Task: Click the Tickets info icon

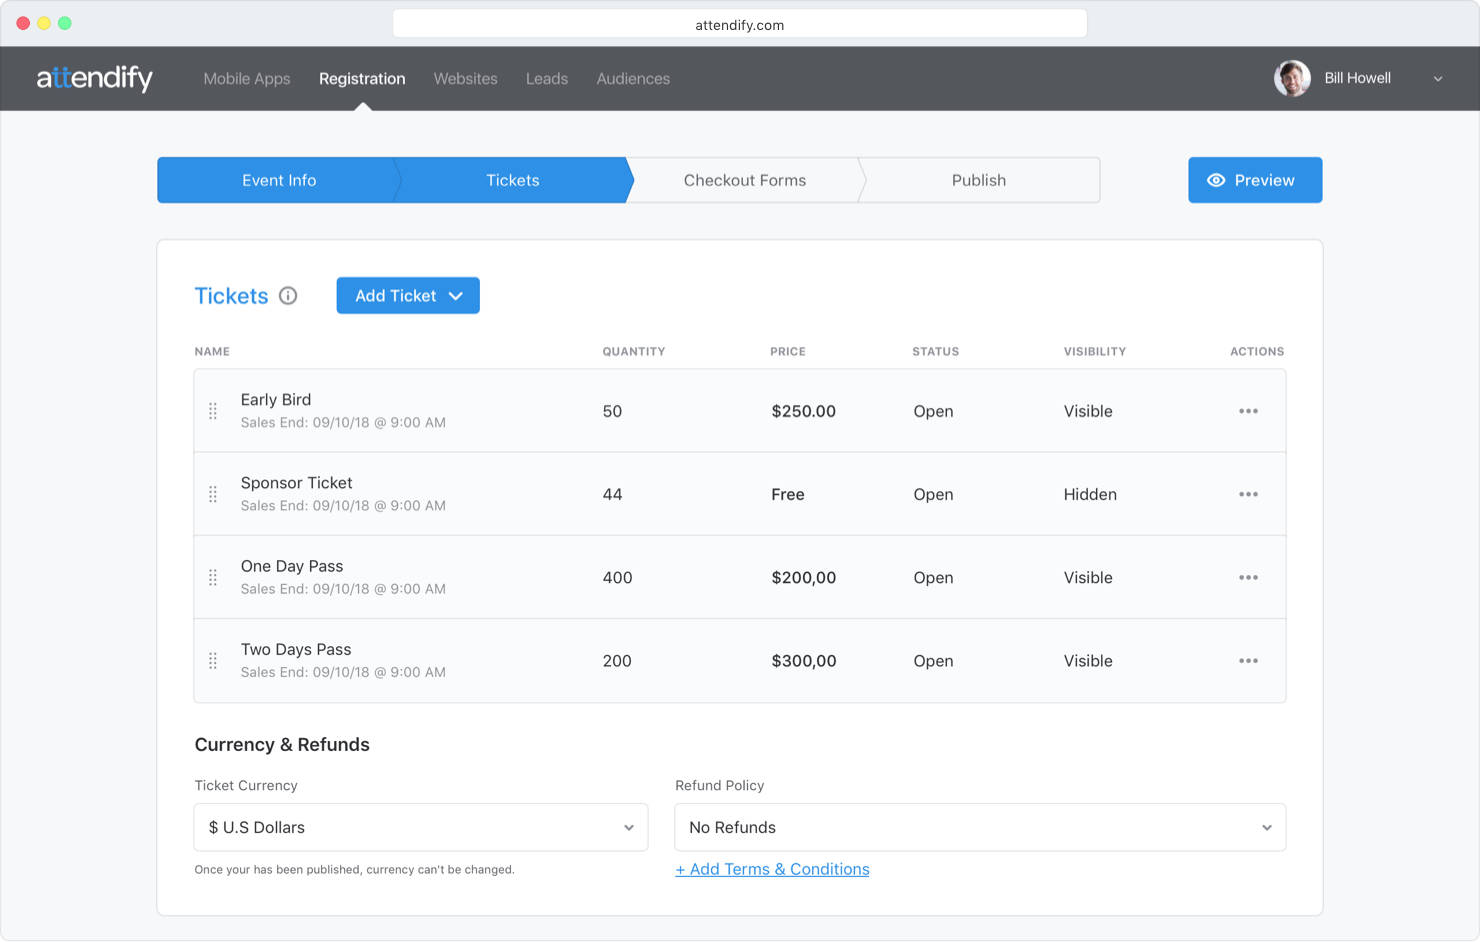Action: point(288,296)
